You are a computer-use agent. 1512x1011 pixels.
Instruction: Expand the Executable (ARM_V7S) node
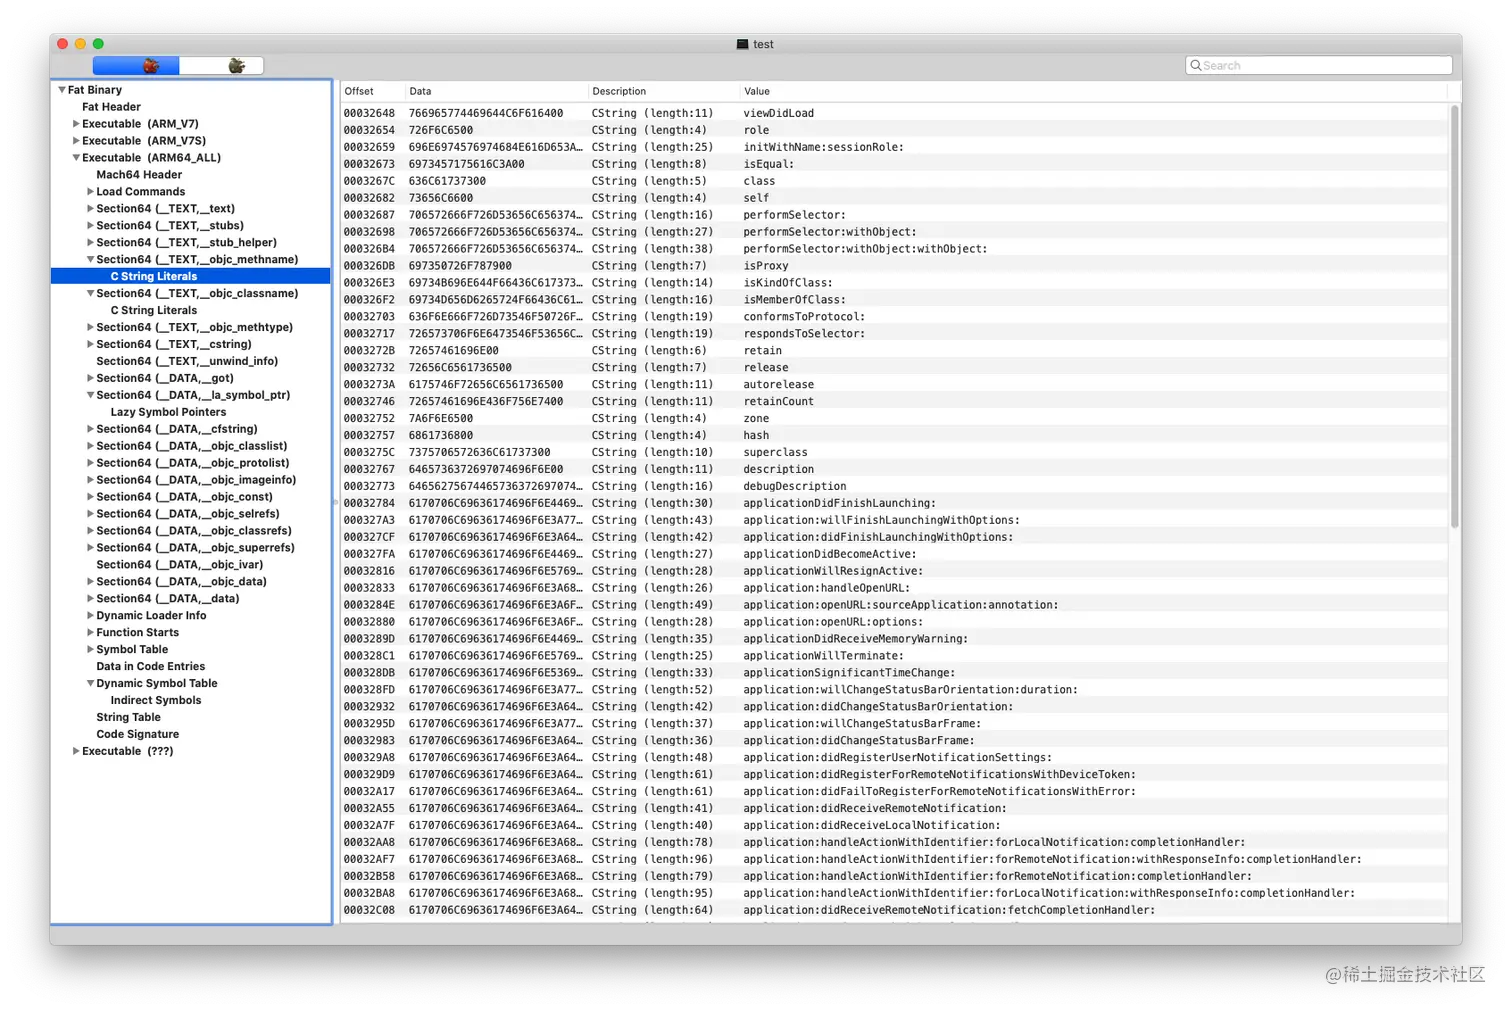76,141
